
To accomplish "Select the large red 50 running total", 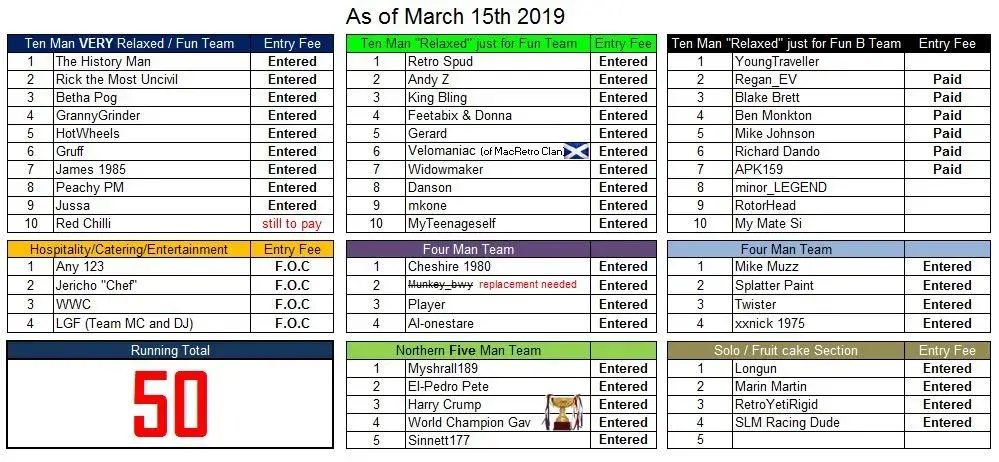I will coord(171,404).
